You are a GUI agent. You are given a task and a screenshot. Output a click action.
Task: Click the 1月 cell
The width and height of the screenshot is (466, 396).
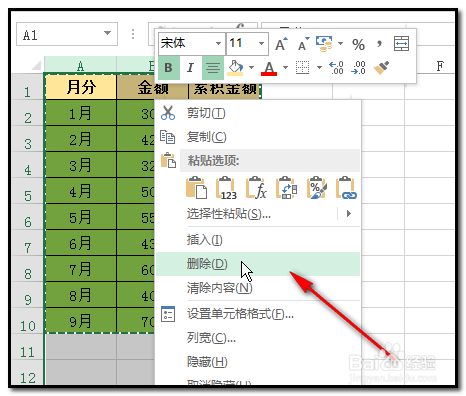81,113
